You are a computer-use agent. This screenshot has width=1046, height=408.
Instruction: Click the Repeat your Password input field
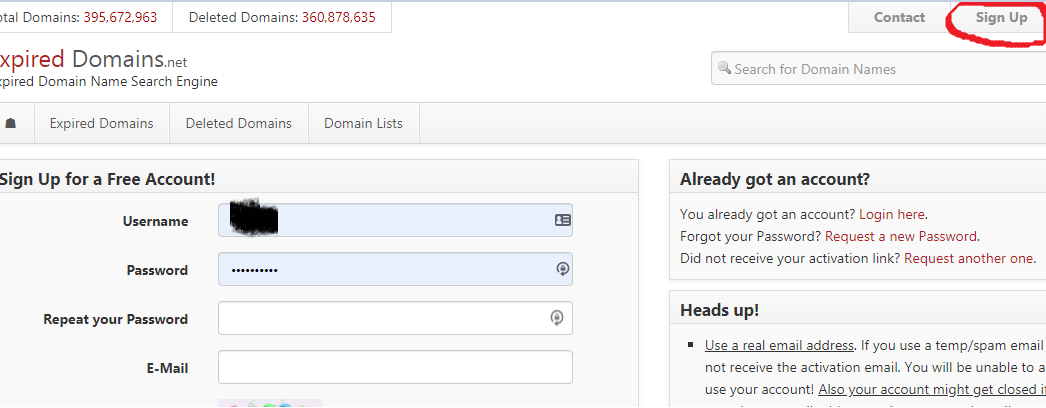(395, 318)
